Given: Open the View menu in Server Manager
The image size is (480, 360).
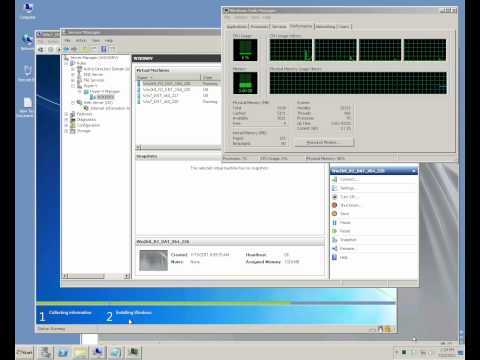Looking at the screenshot, I should [96, 40].
